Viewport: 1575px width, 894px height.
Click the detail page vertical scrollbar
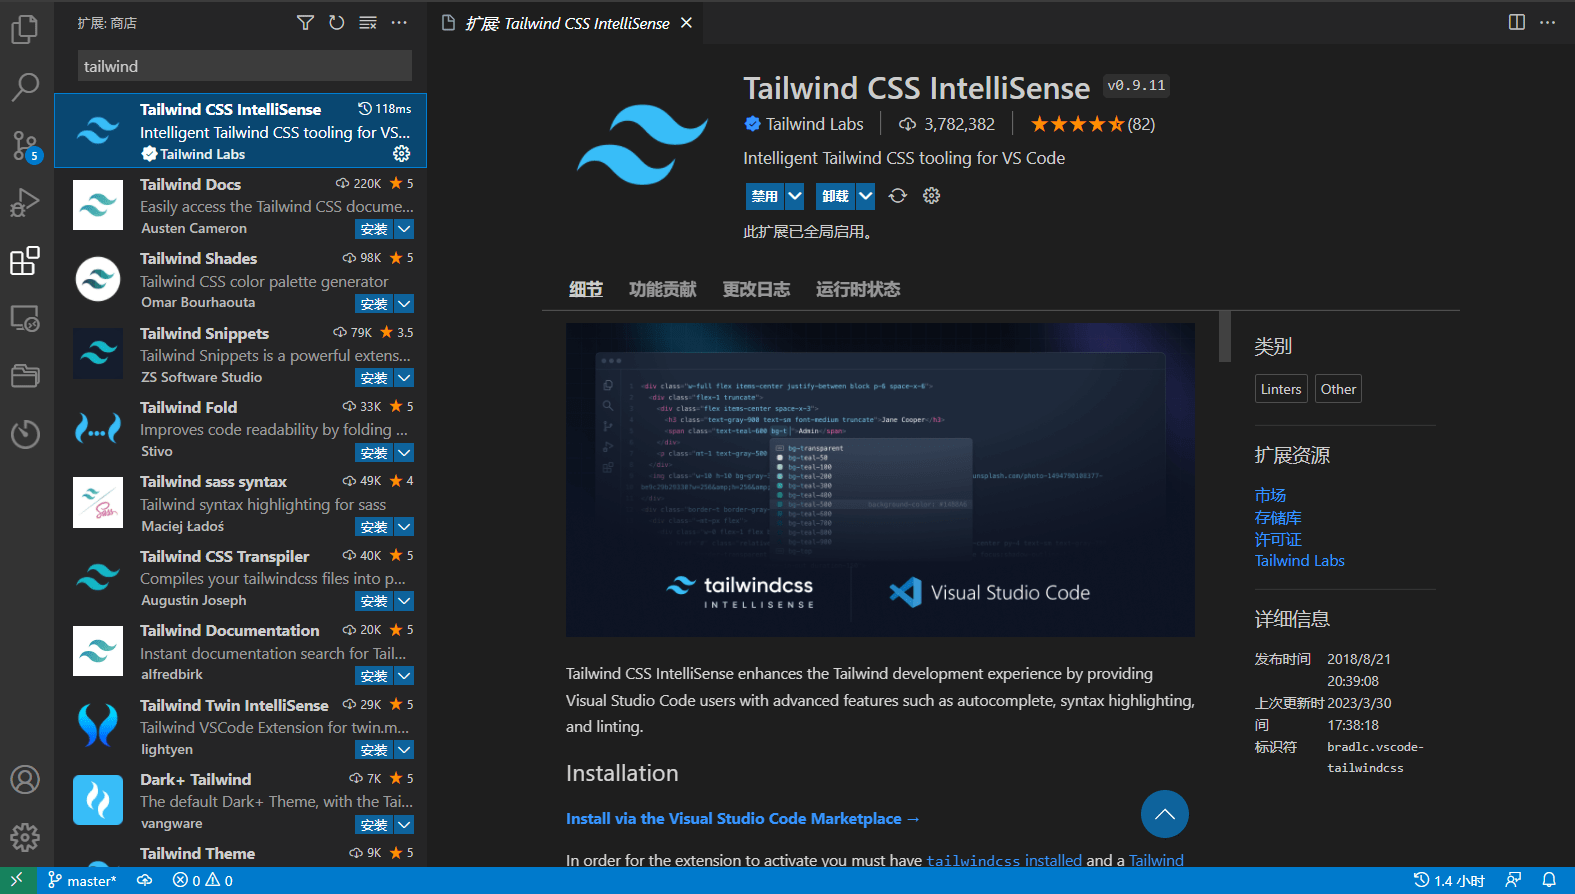click(x=1225, y=337)
